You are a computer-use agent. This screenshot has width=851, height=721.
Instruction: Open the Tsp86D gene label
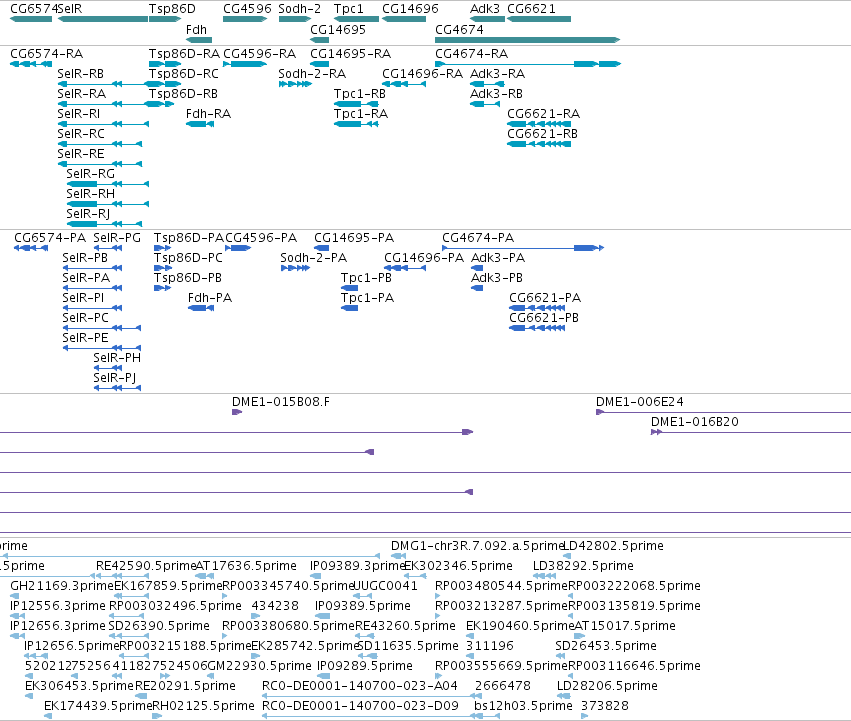pyautogui.click(x=172, y=9)
